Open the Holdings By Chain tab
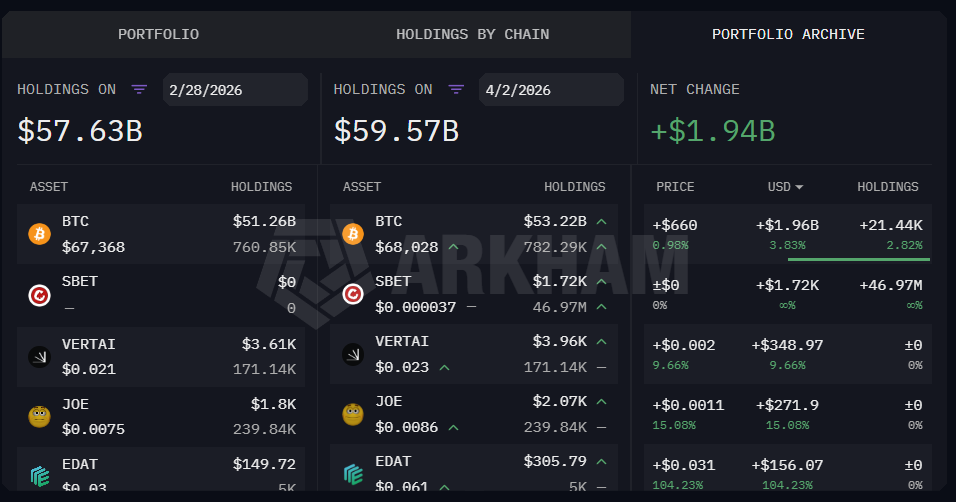 (x=472, y=34)
